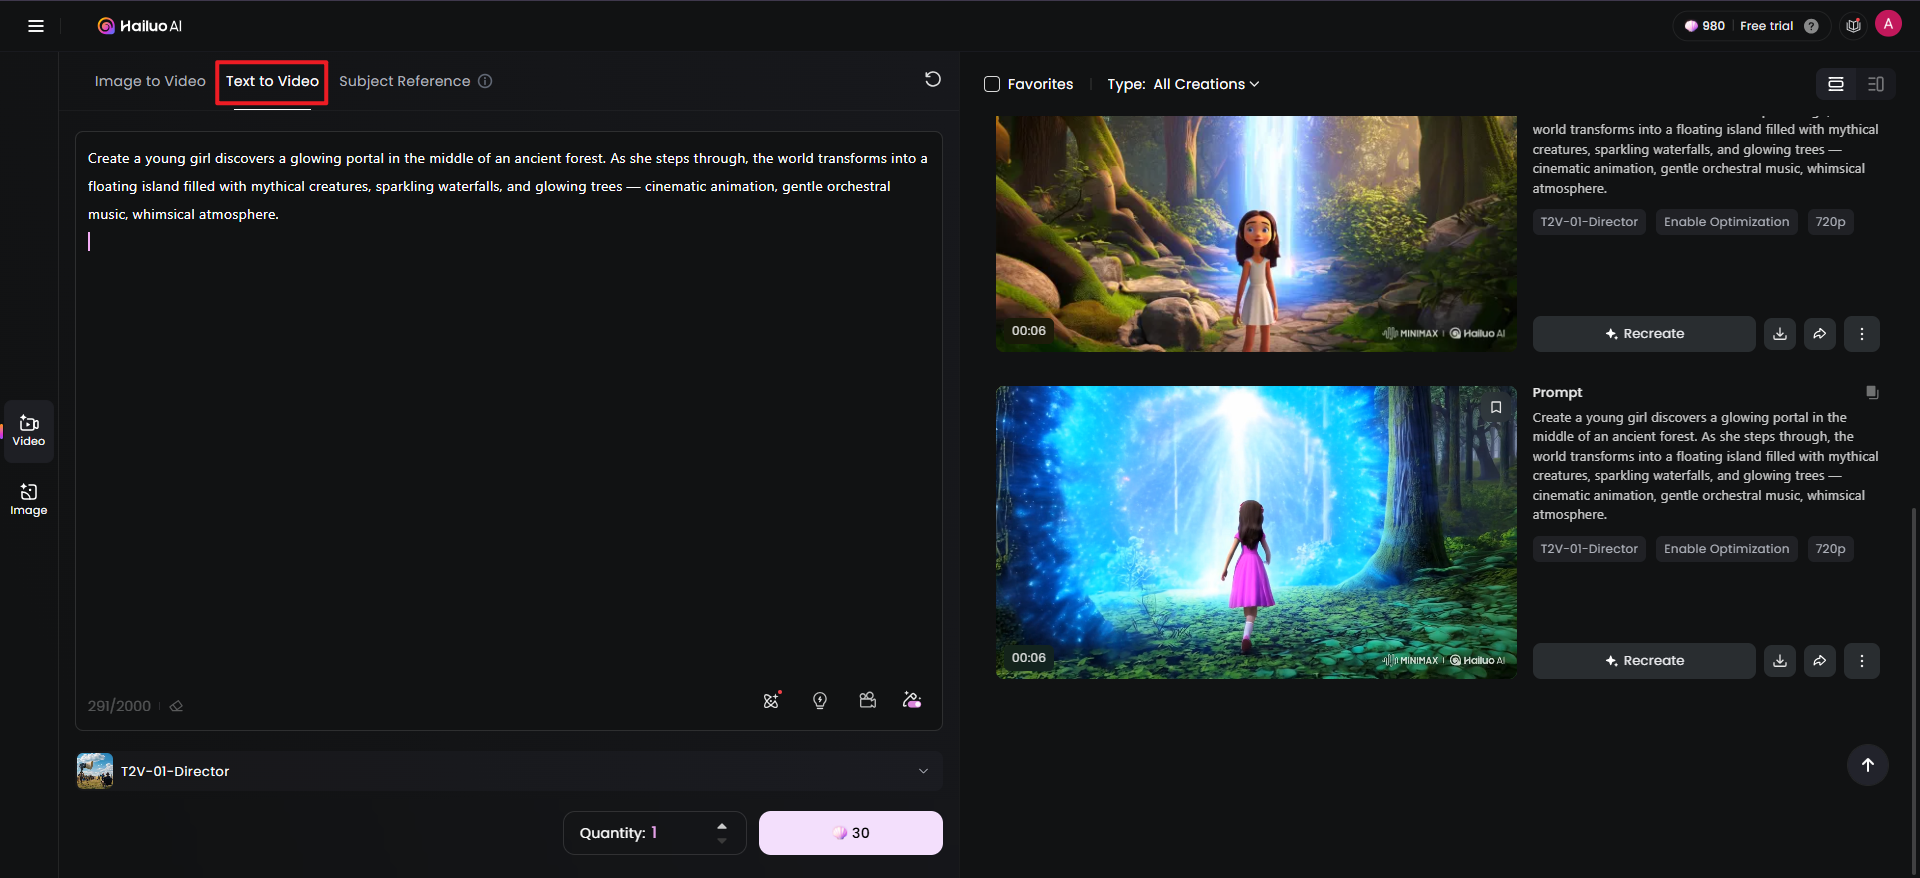Click the lightbulb inspiration icon
The image size is (1920, 878).
point(820,700)
